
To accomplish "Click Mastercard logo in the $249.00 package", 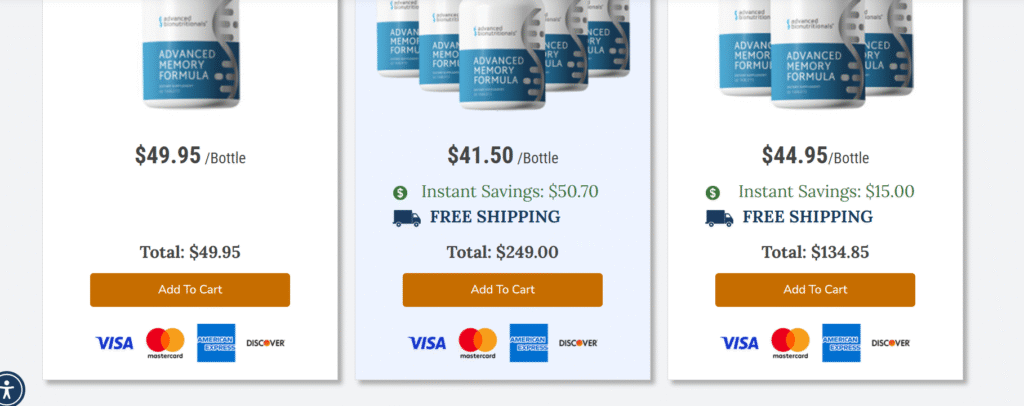I will coord(477,343).
